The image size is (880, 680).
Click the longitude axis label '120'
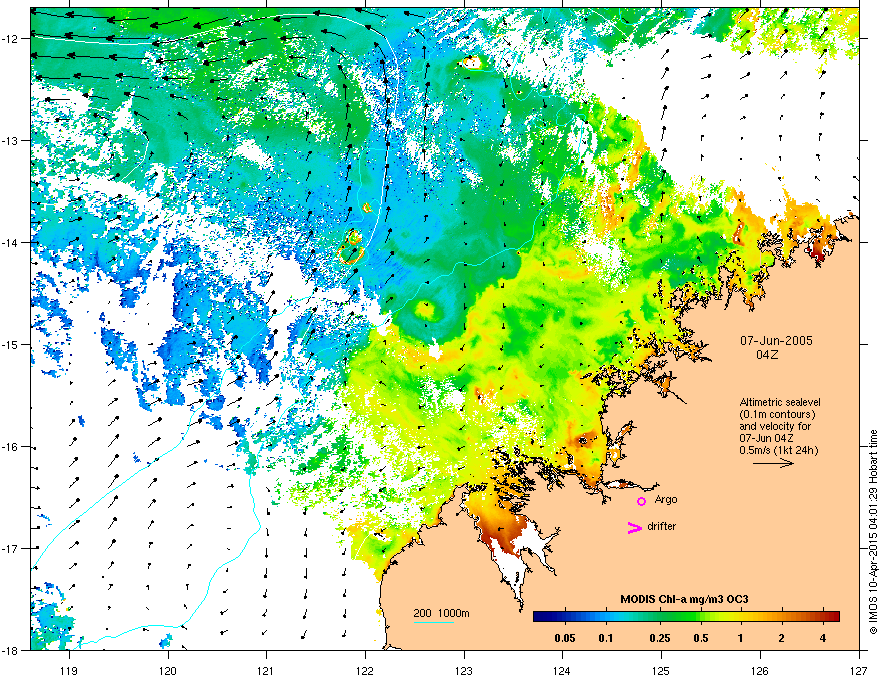[168, 670]
